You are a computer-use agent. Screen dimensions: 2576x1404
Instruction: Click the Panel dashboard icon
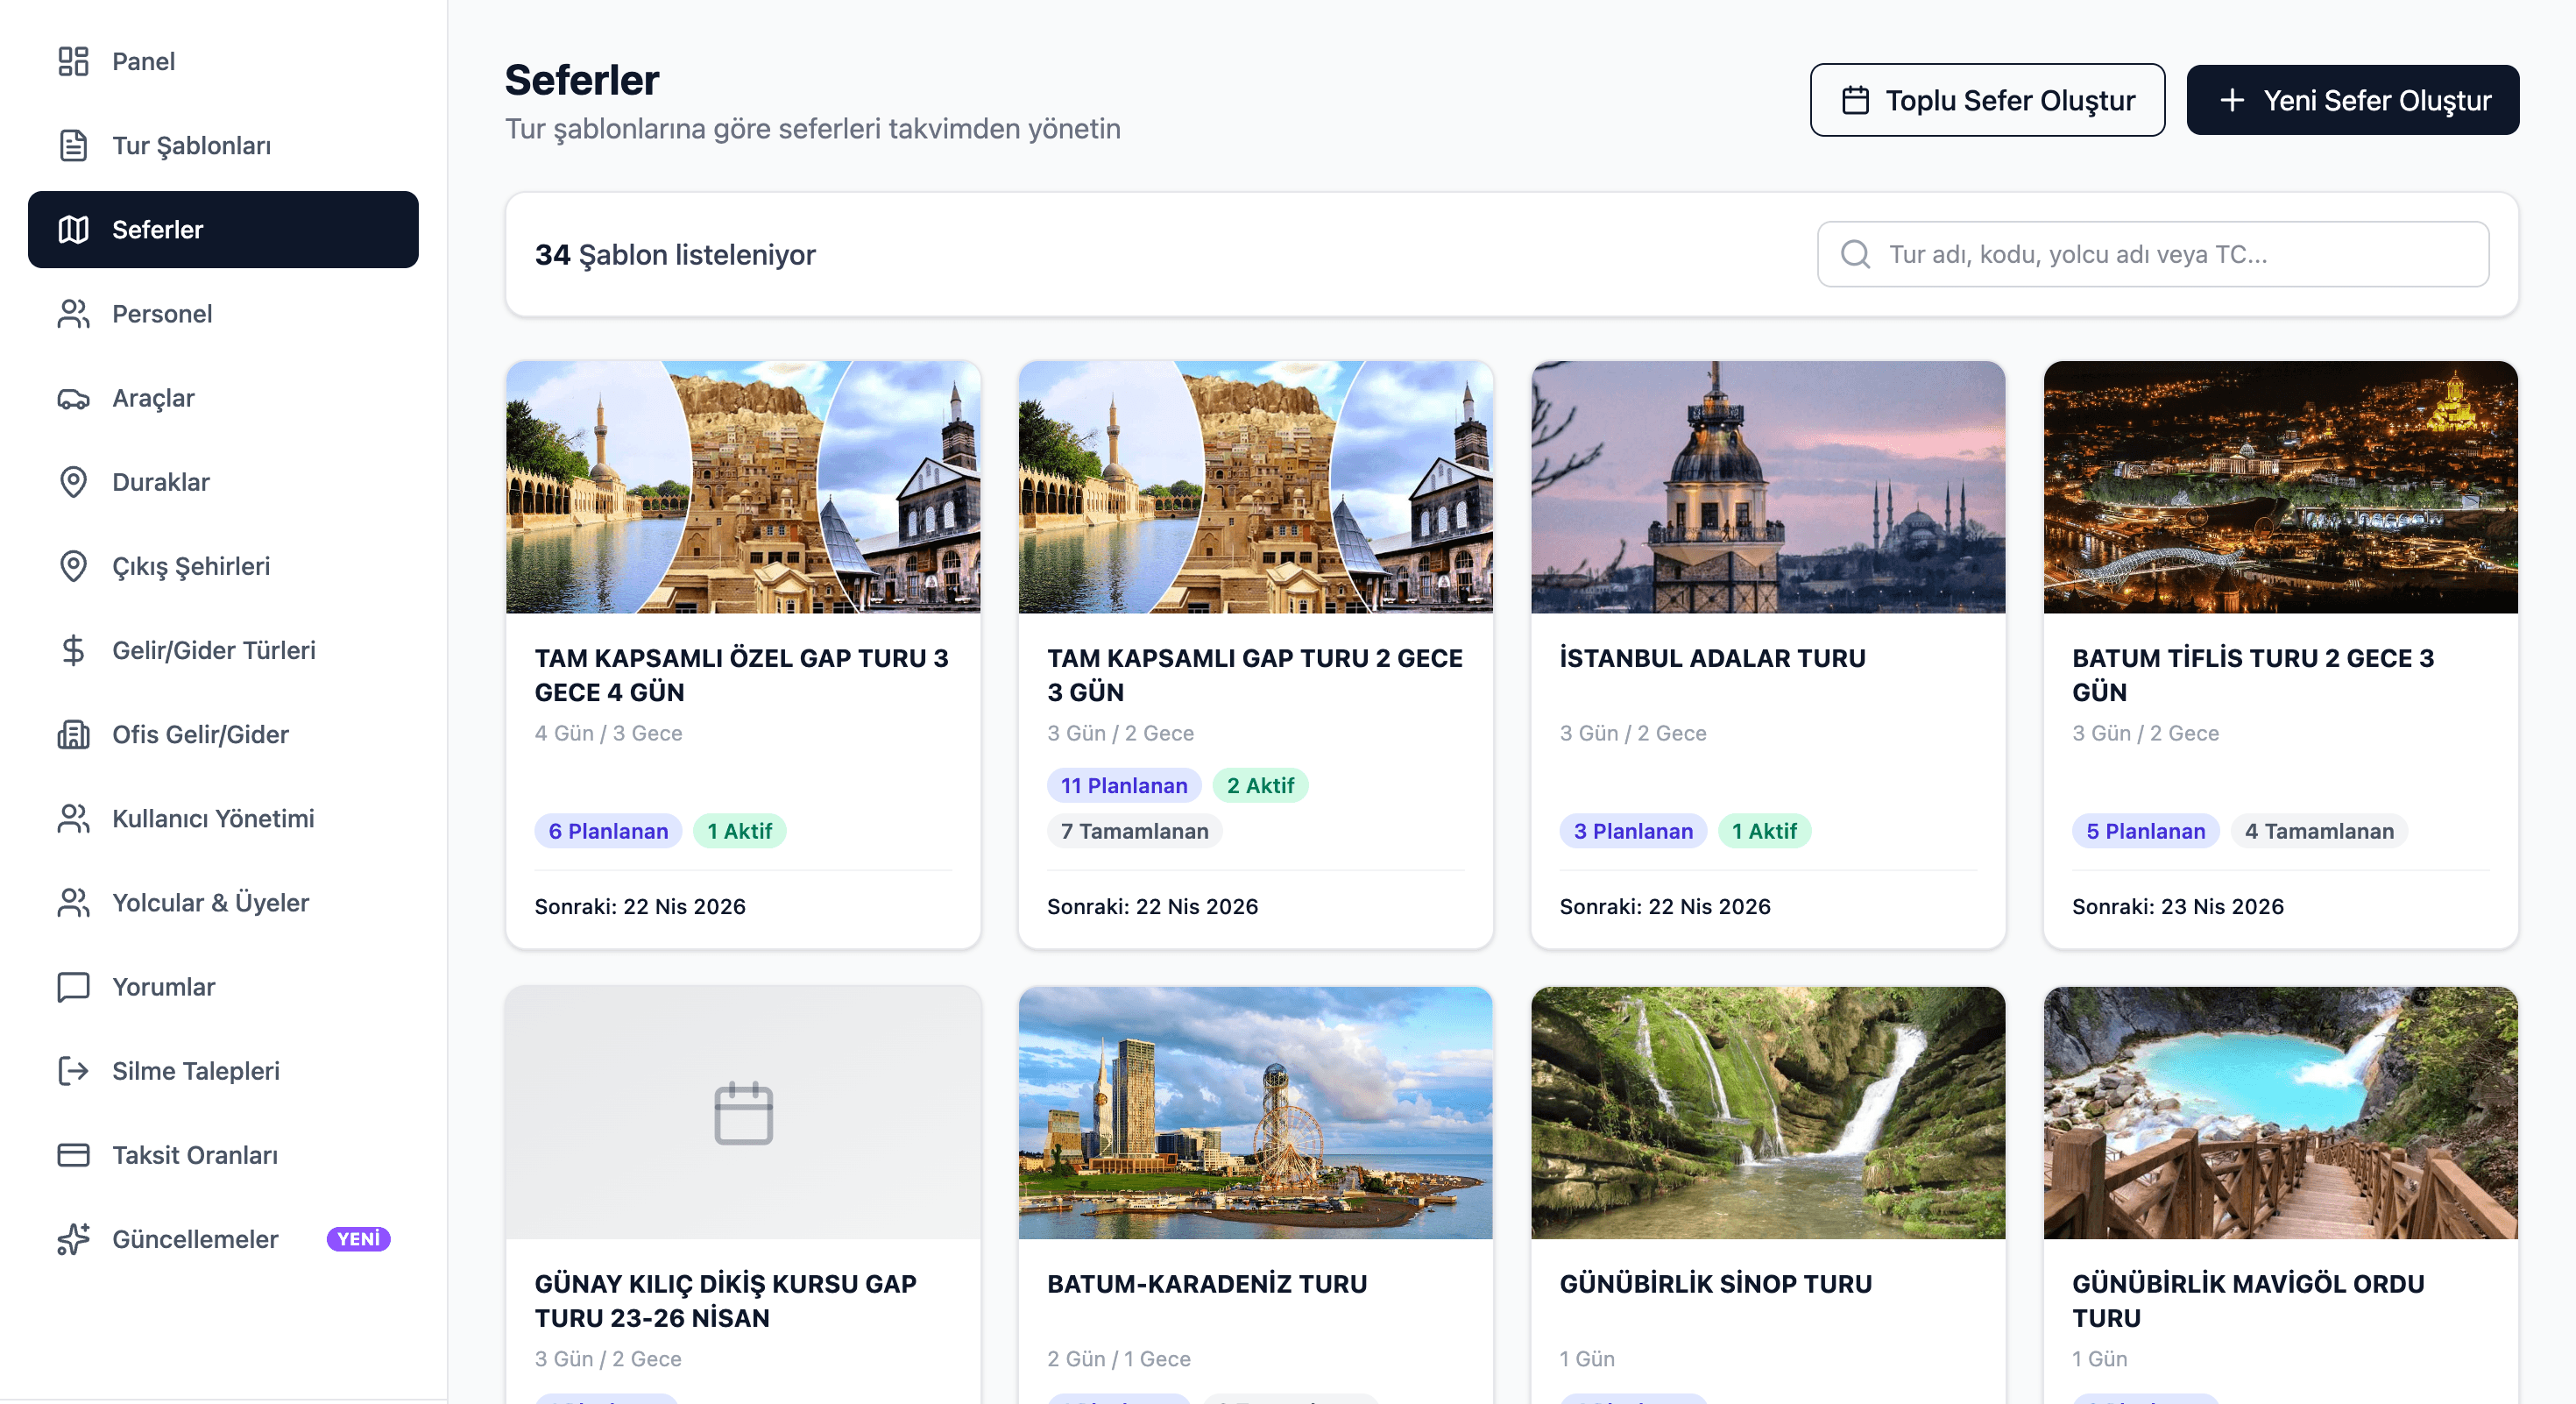[x=73, y=61]
